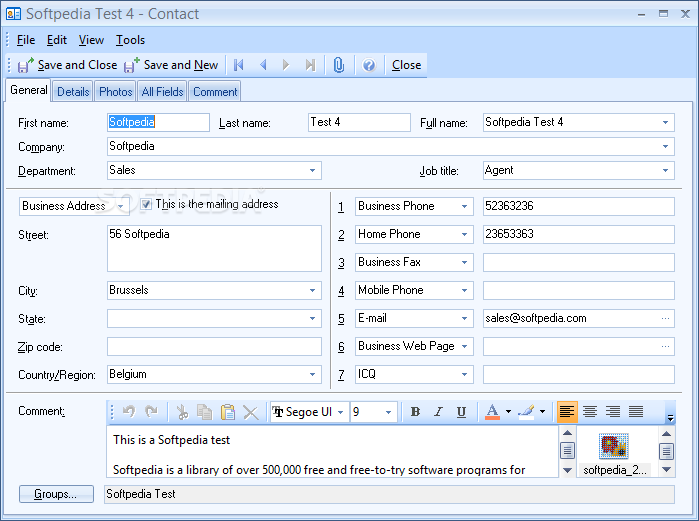Delete selected comment text with X icon
Viewport: 699px width, 521px height.
click(251, 412)
